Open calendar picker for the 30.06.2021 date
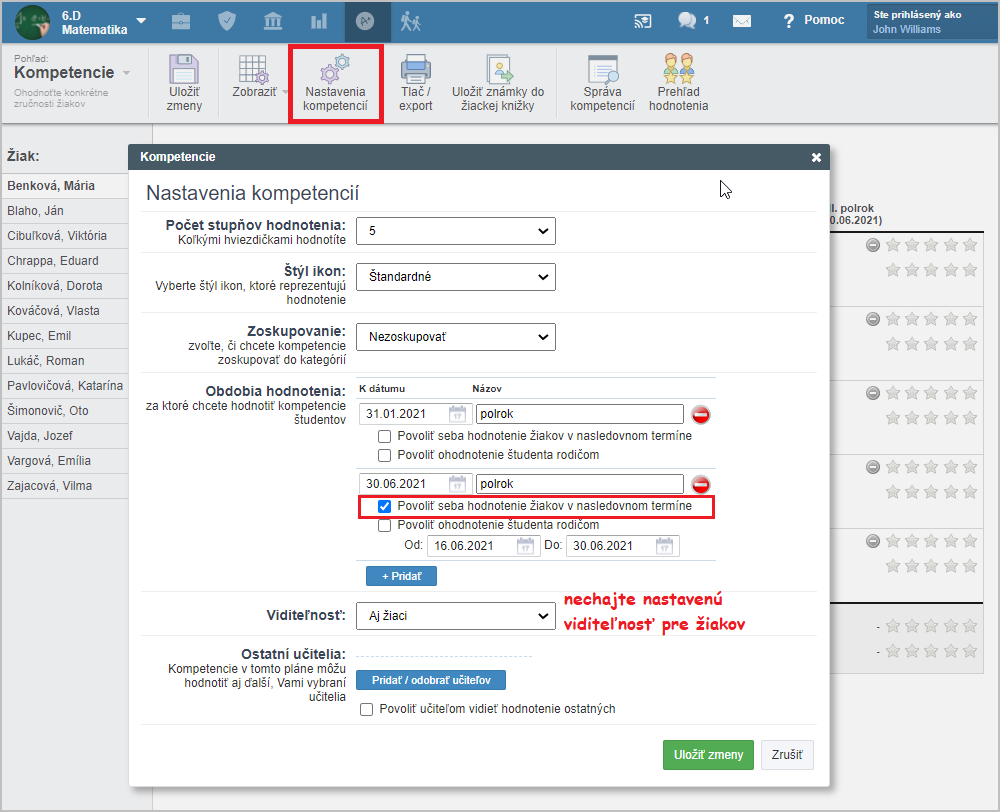 (458, 485)
